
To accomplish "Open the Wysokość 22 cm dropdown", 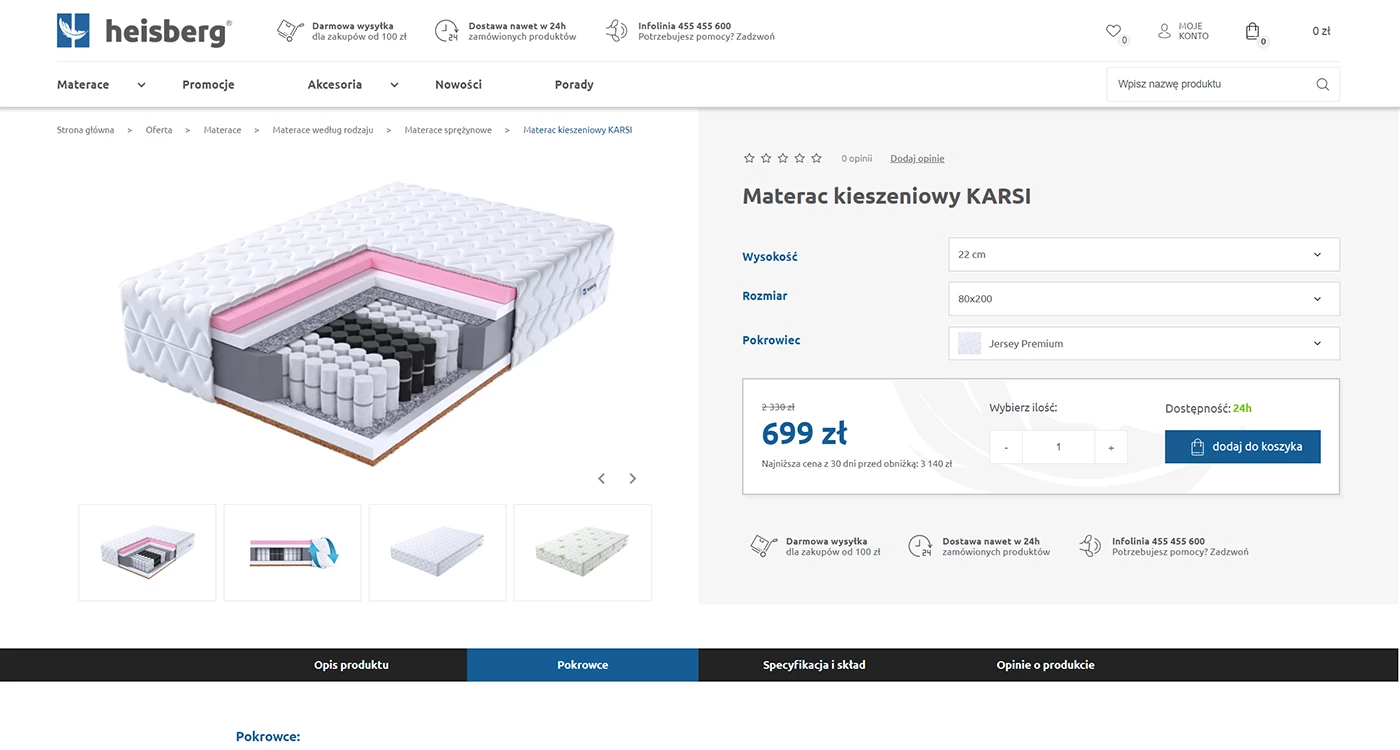I will [1144, 254].
